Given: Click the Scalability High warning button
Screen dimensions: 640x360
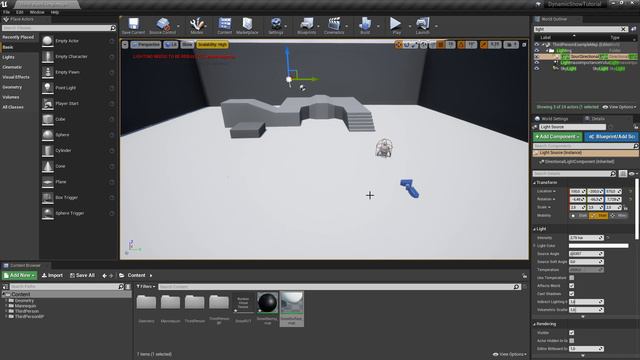Looking at the screenshot, I should [x=212, y=44].
